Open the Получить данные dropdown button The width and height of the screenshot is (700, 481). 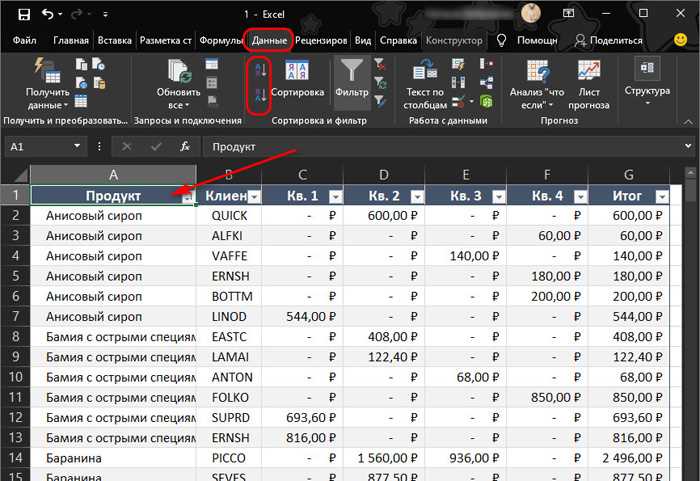coord(47,84)
